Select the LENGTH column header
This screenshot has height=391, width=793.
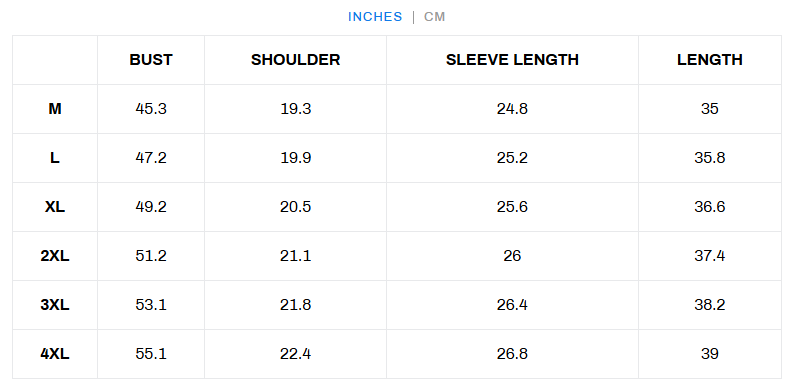coord(710,60)
